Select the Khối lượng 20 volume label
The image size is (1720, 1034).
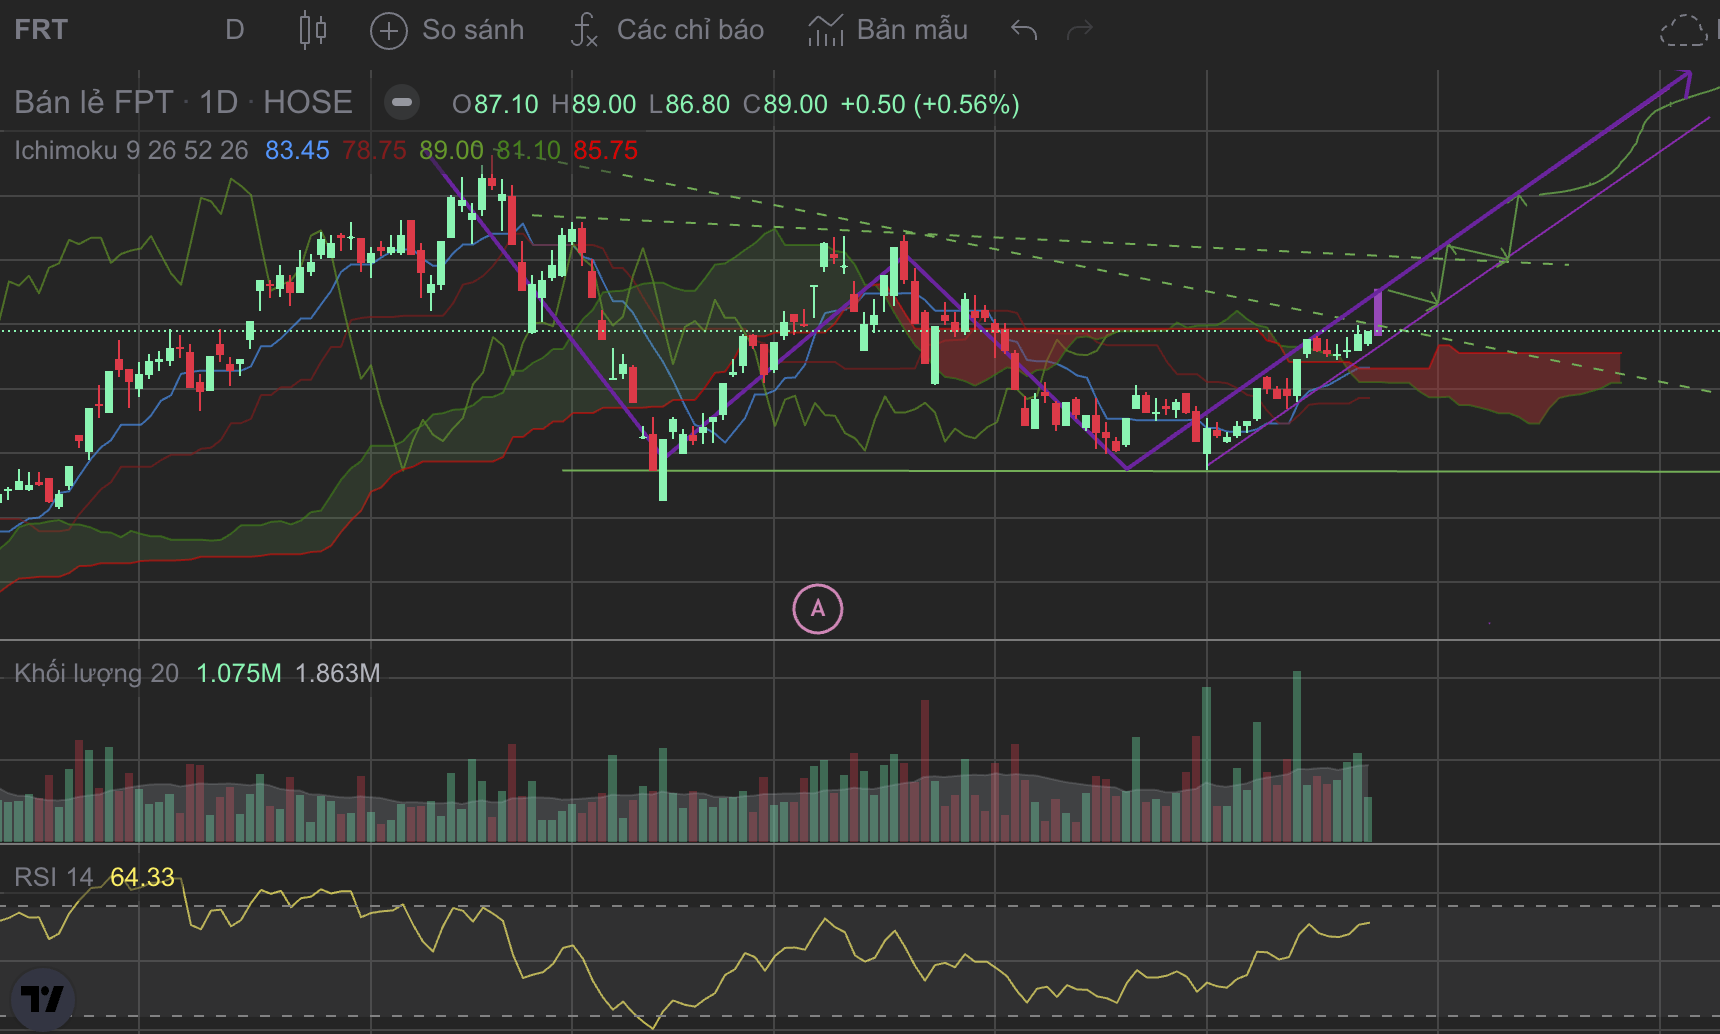pyautogui.click(x=96, y=673)
